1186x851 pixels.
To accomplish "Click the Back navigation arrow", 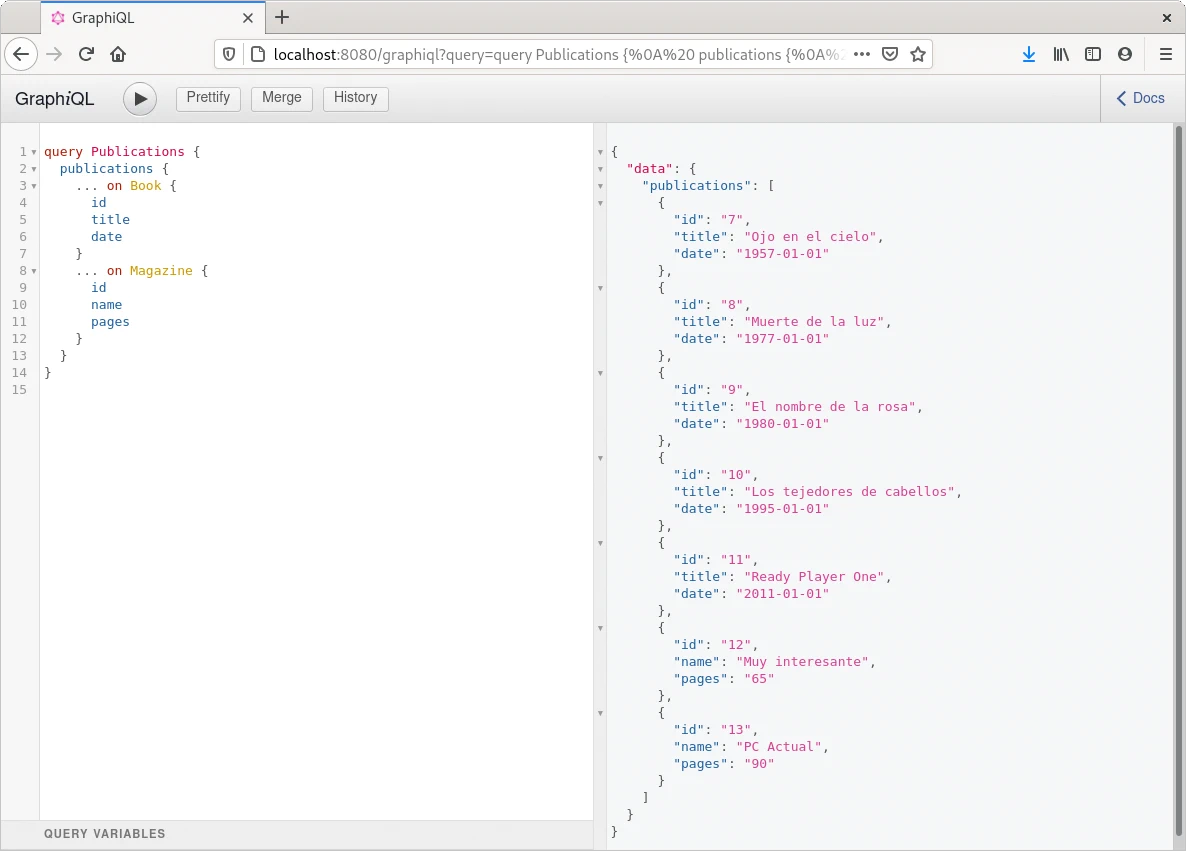I will pos(22,54).
